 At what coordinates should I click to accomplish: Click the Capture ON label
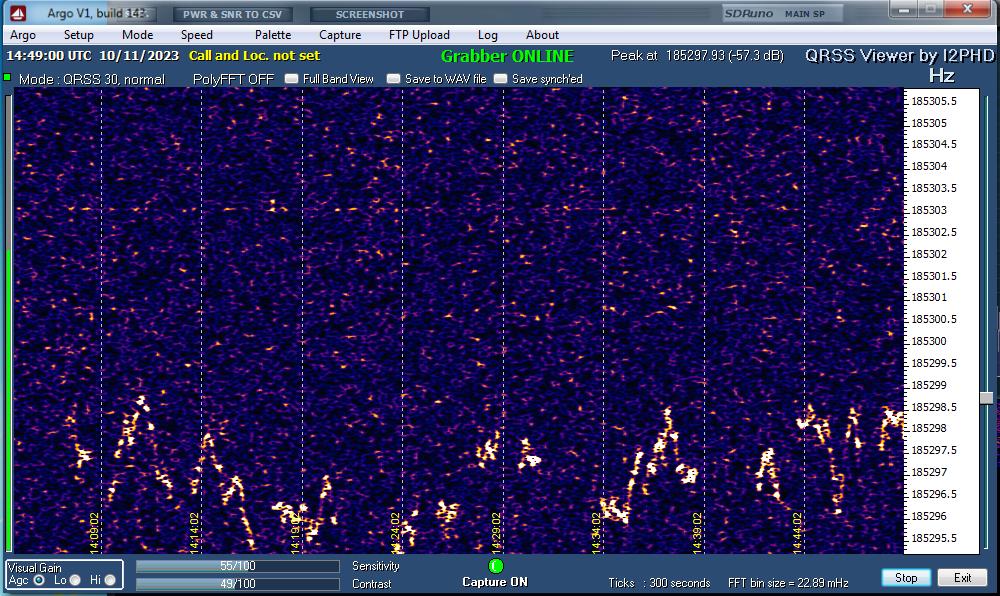coord(495,582)
